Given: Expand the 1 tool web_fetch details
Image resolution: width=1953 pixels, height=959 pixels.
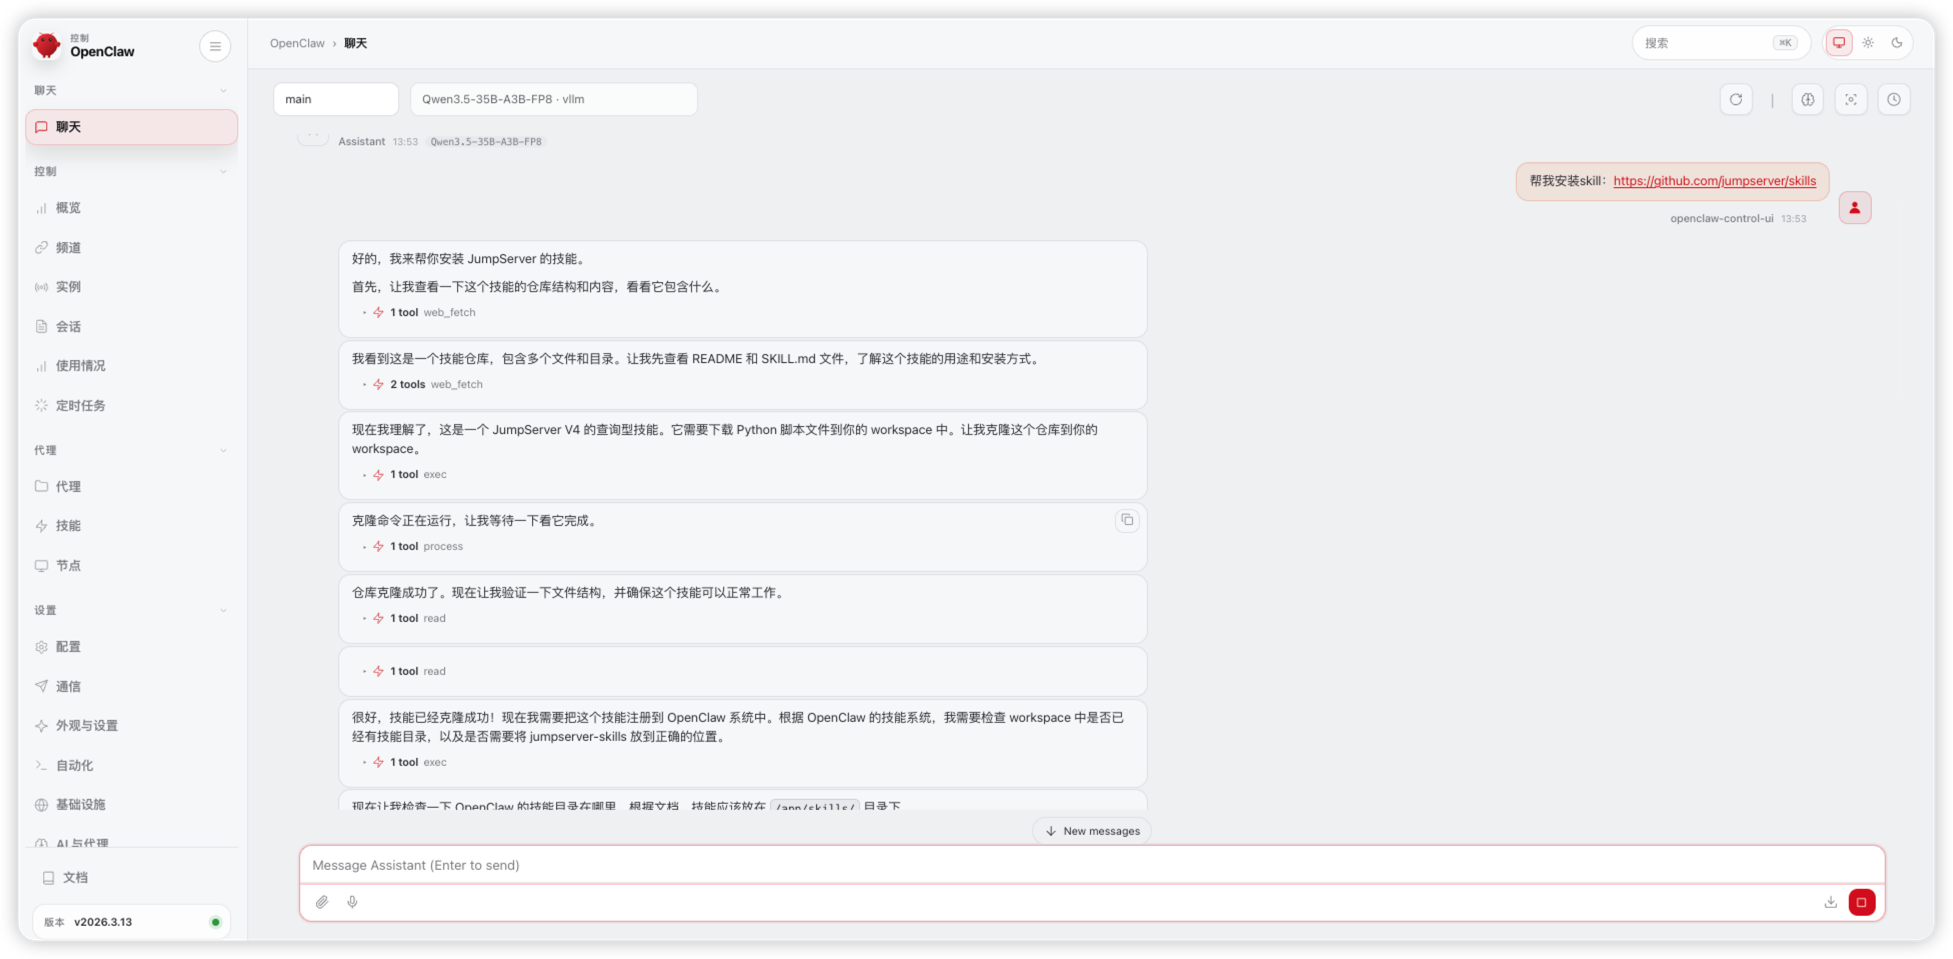Looking at the screenshot, I should pyautogui.click(x=420, y=312).
